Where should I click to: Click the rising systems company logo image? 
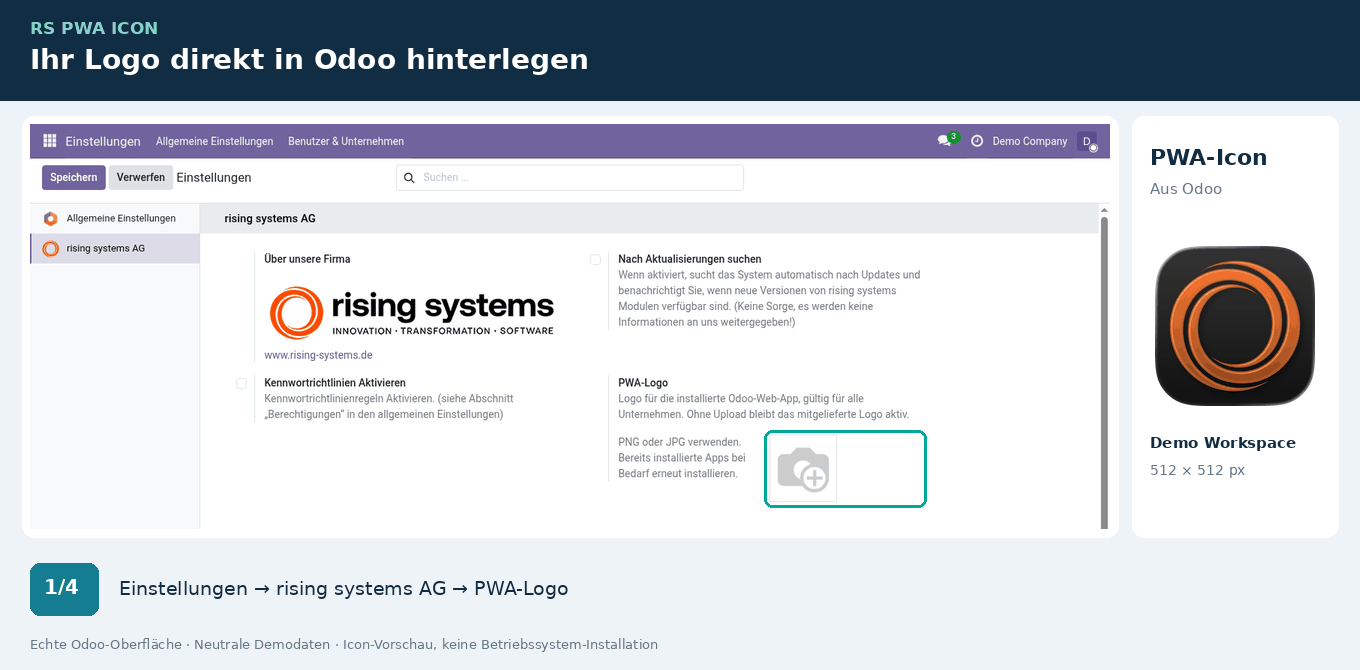pos(411,312)
